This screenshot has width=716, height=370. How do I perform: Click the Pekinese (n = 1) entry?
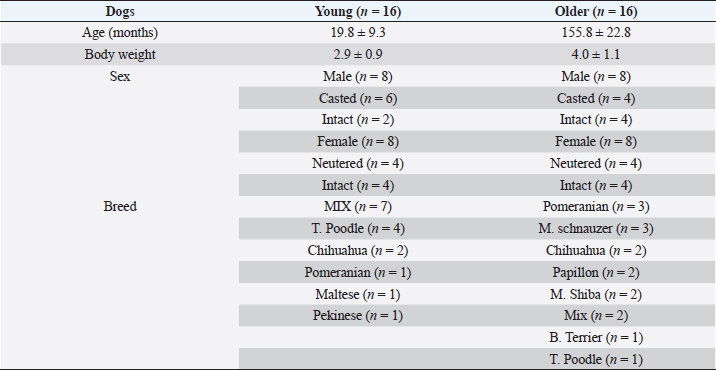pyautogui.click(x=358, y=315)
